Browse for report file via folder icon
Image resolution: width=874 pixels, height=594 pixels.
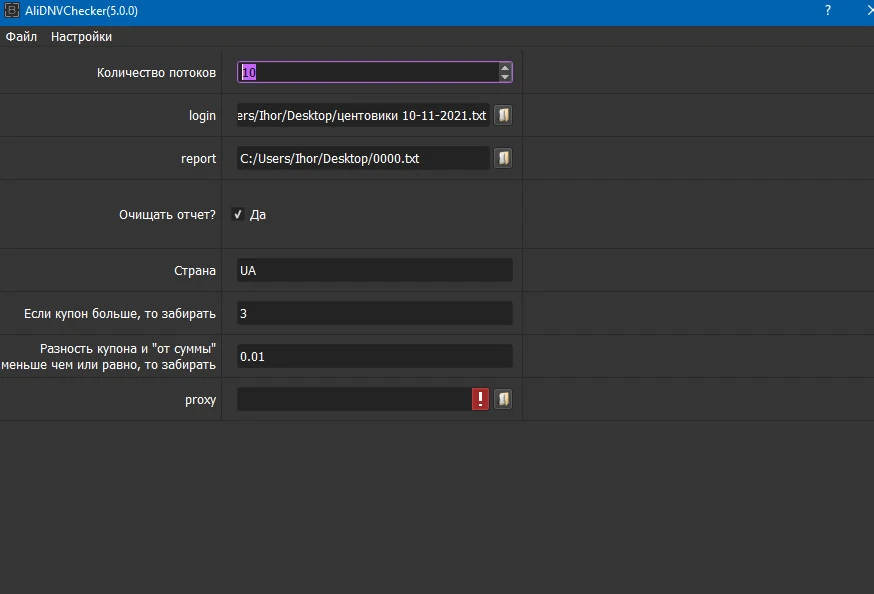503,158
